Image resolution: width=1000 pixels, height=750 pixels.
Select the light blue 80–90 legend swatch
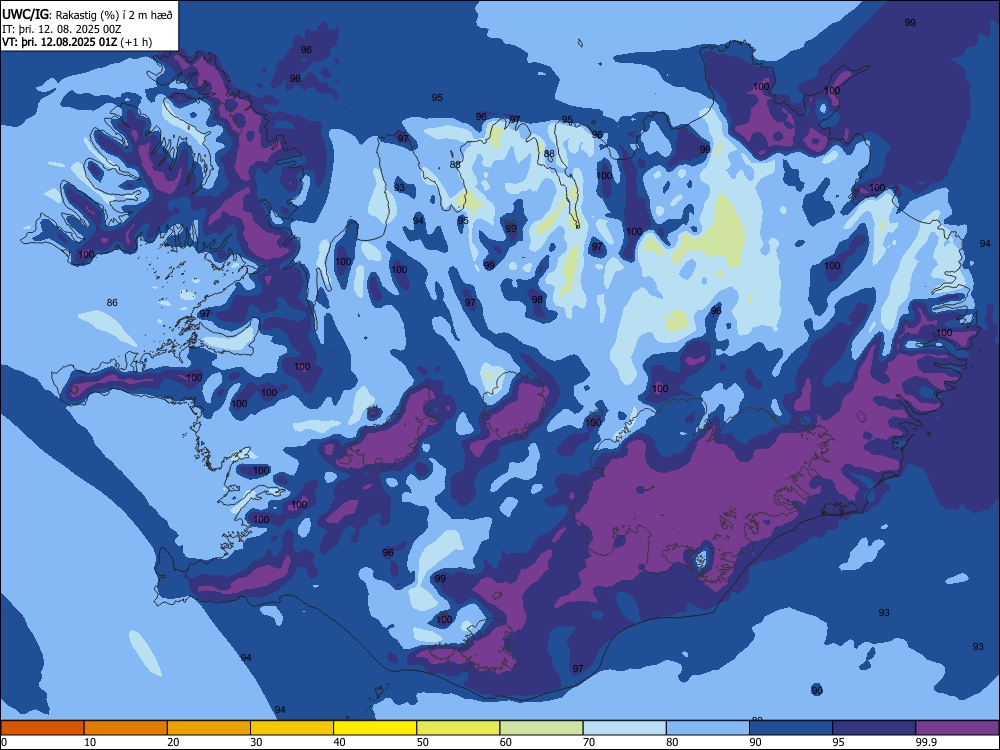point(708,728)
